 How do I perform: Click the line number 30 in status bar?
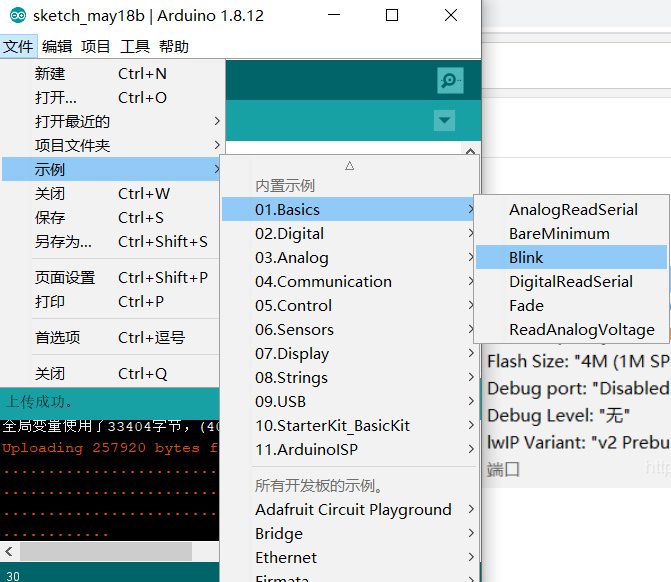(13, 576)
